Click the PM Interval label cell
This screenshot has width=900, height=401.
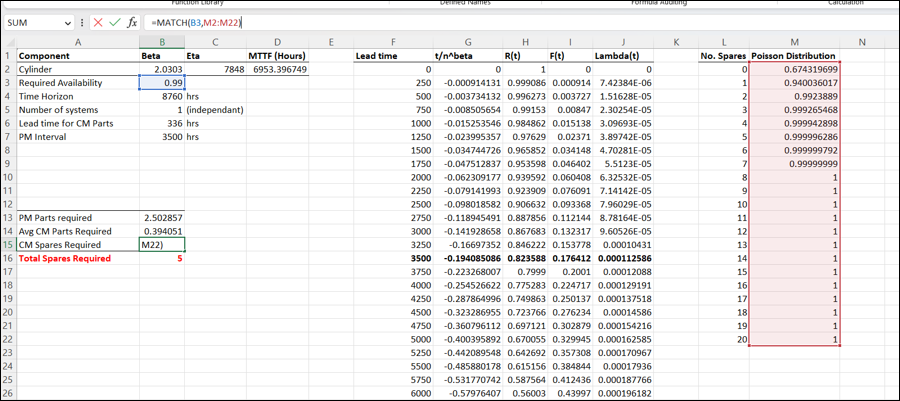[x=77, y=137]
